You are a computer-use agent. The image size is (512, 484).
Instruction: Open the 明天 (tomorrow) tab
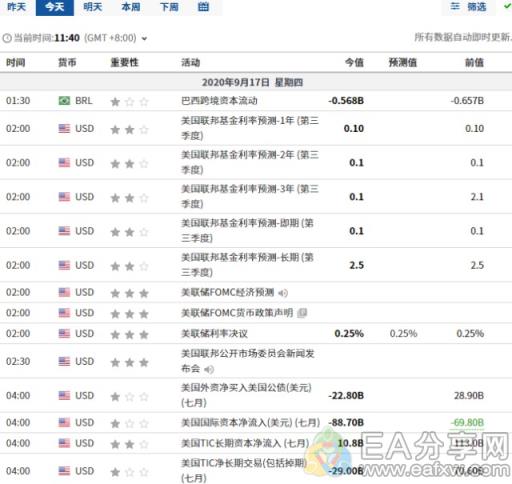[92, 7]
